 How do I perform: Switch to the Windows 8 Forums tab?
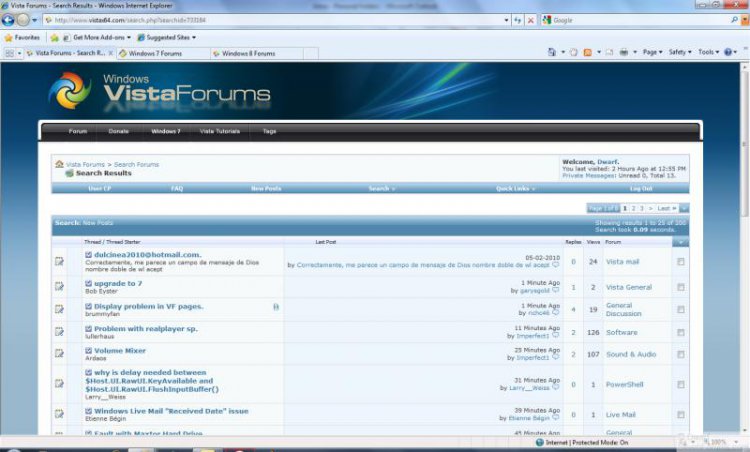click(x=257, y=54)
